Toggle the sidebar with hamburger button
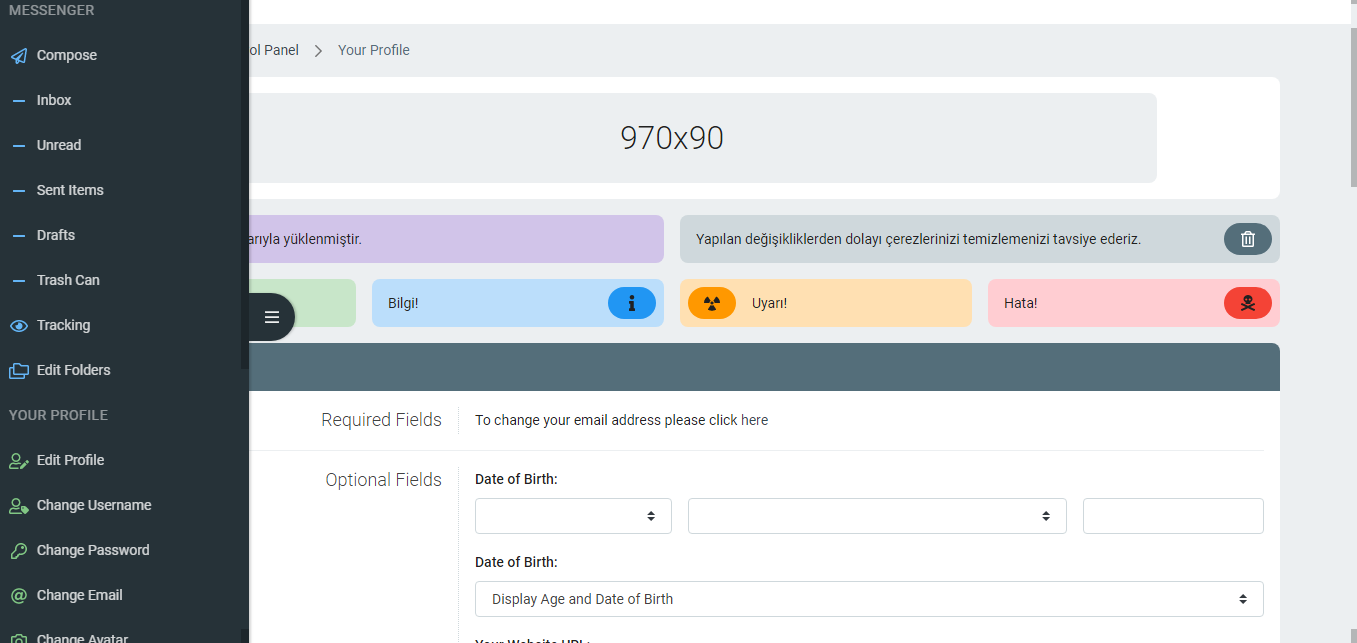The width and height of the screenshot is (1357, 643). click(271, 317)
